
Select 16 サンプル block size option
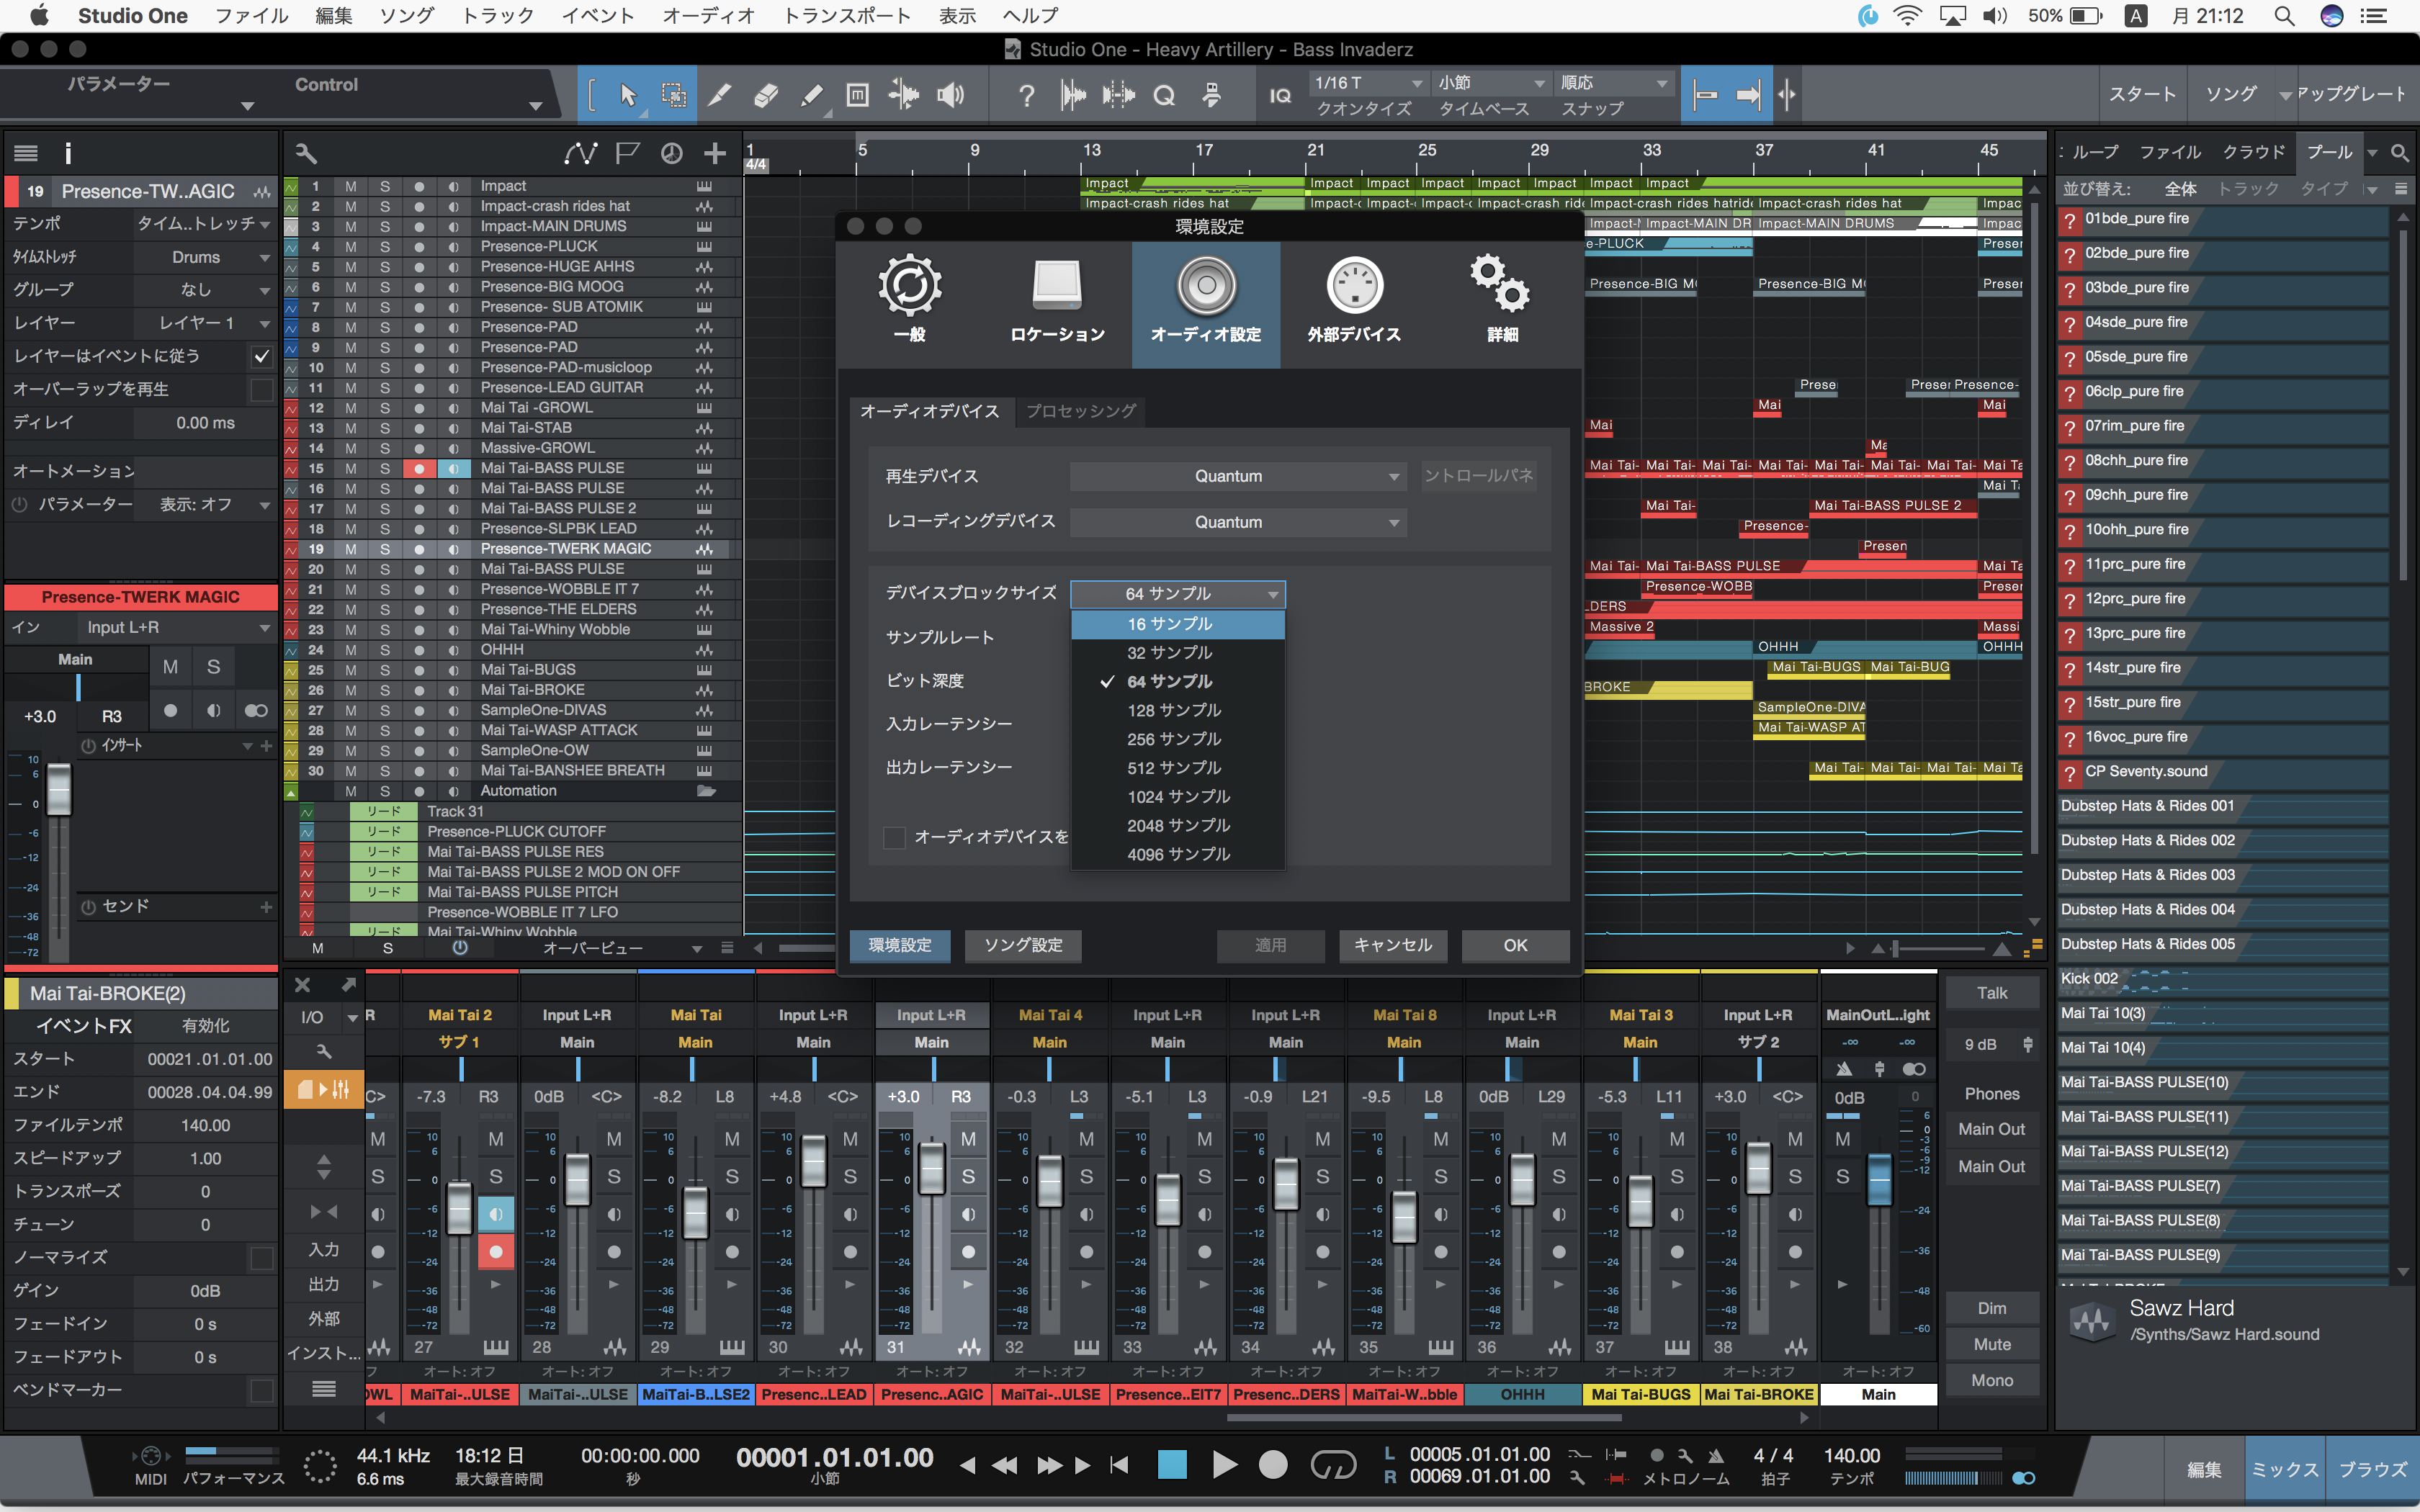1177,624
